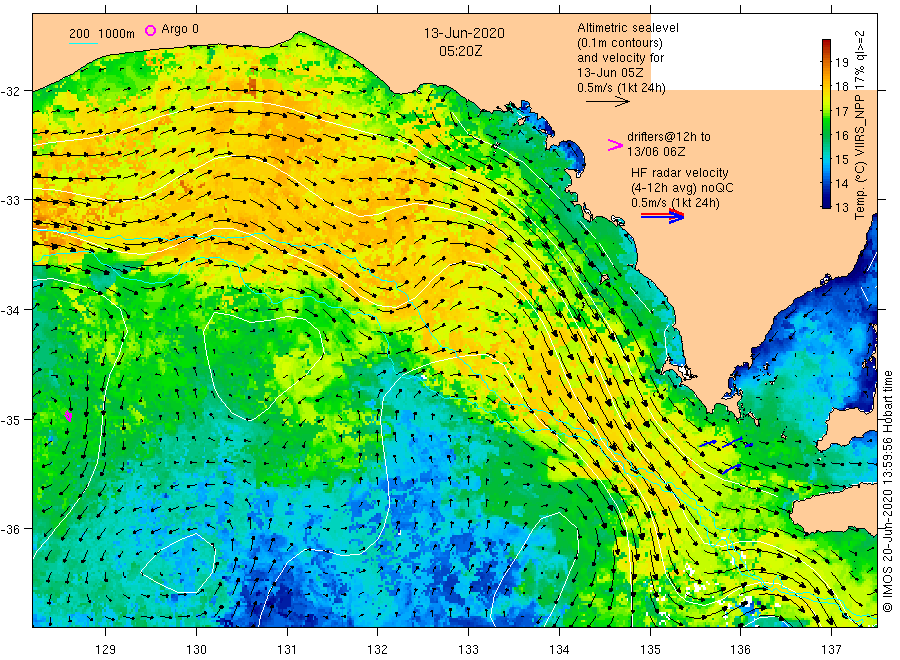Click the color bar value 16

tap(841, 135)
